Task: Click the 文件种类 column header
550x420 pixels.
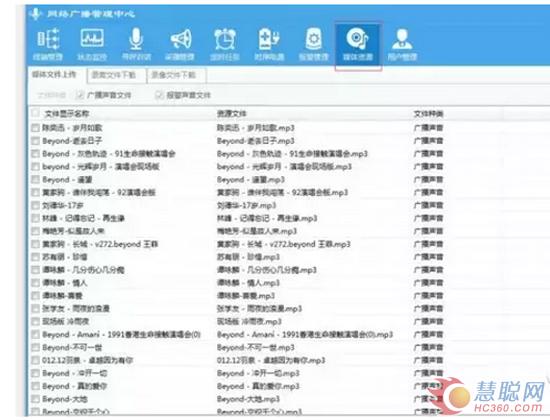Action: tap(429, 114)
